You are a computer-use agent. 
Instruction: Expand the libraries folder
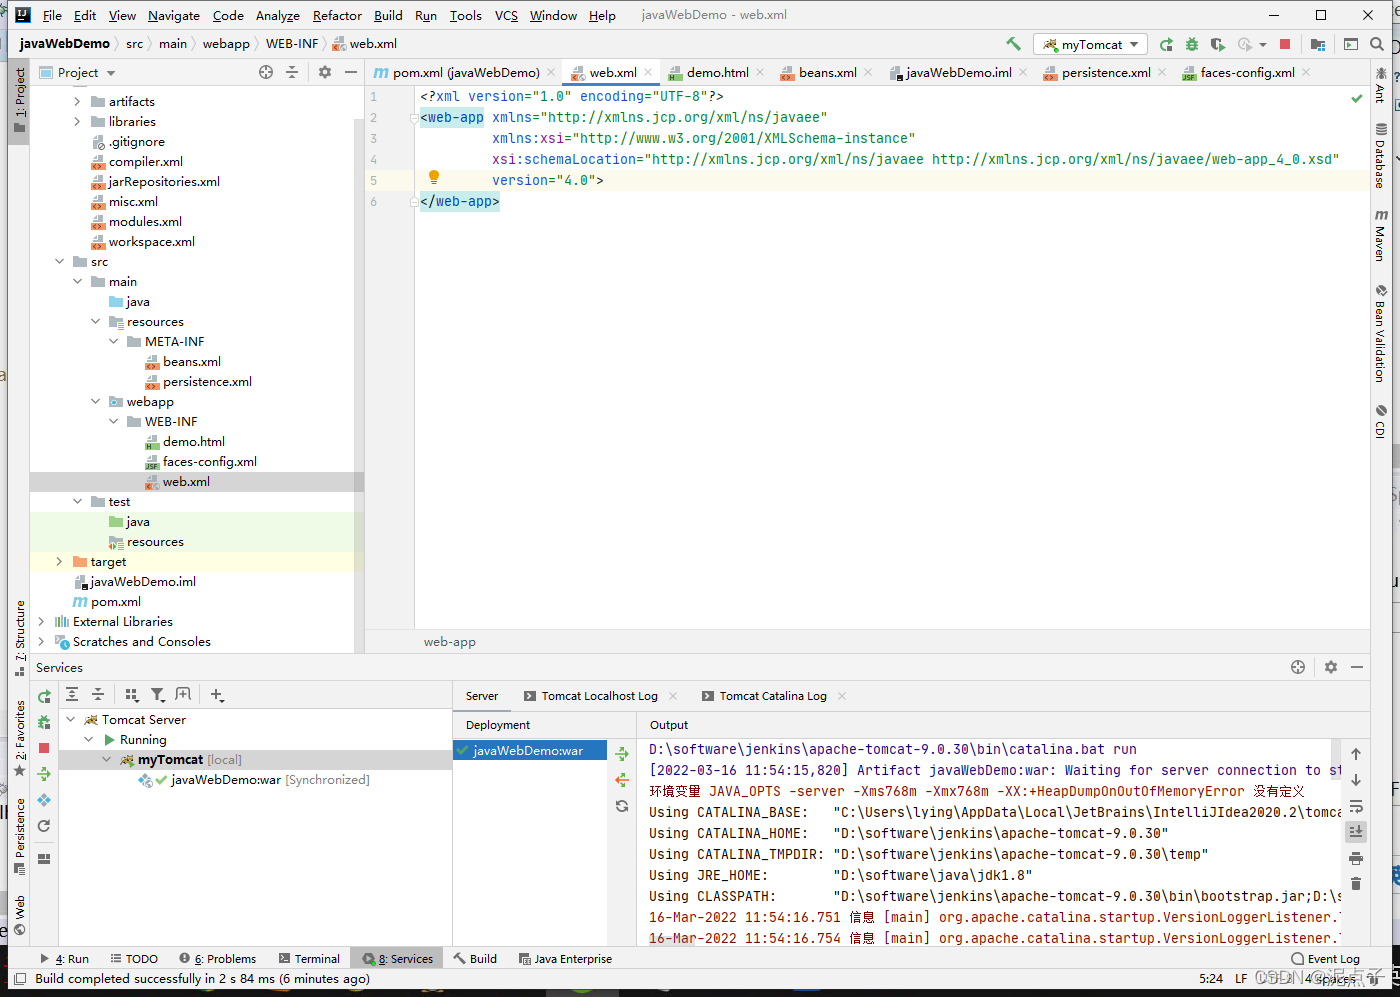pos(78,122)
